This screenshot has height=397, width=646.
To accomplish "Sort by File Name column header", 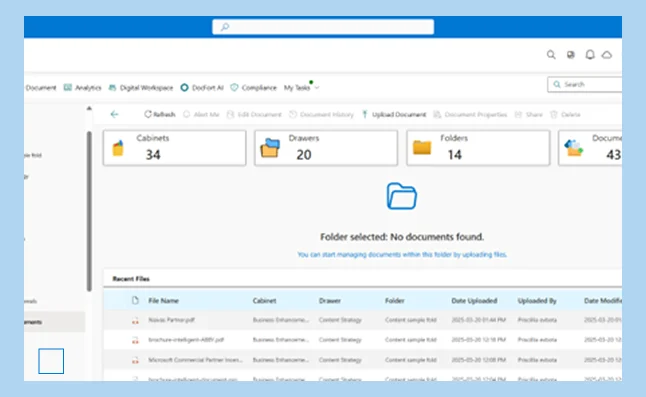I will click(x=163, y=301).
